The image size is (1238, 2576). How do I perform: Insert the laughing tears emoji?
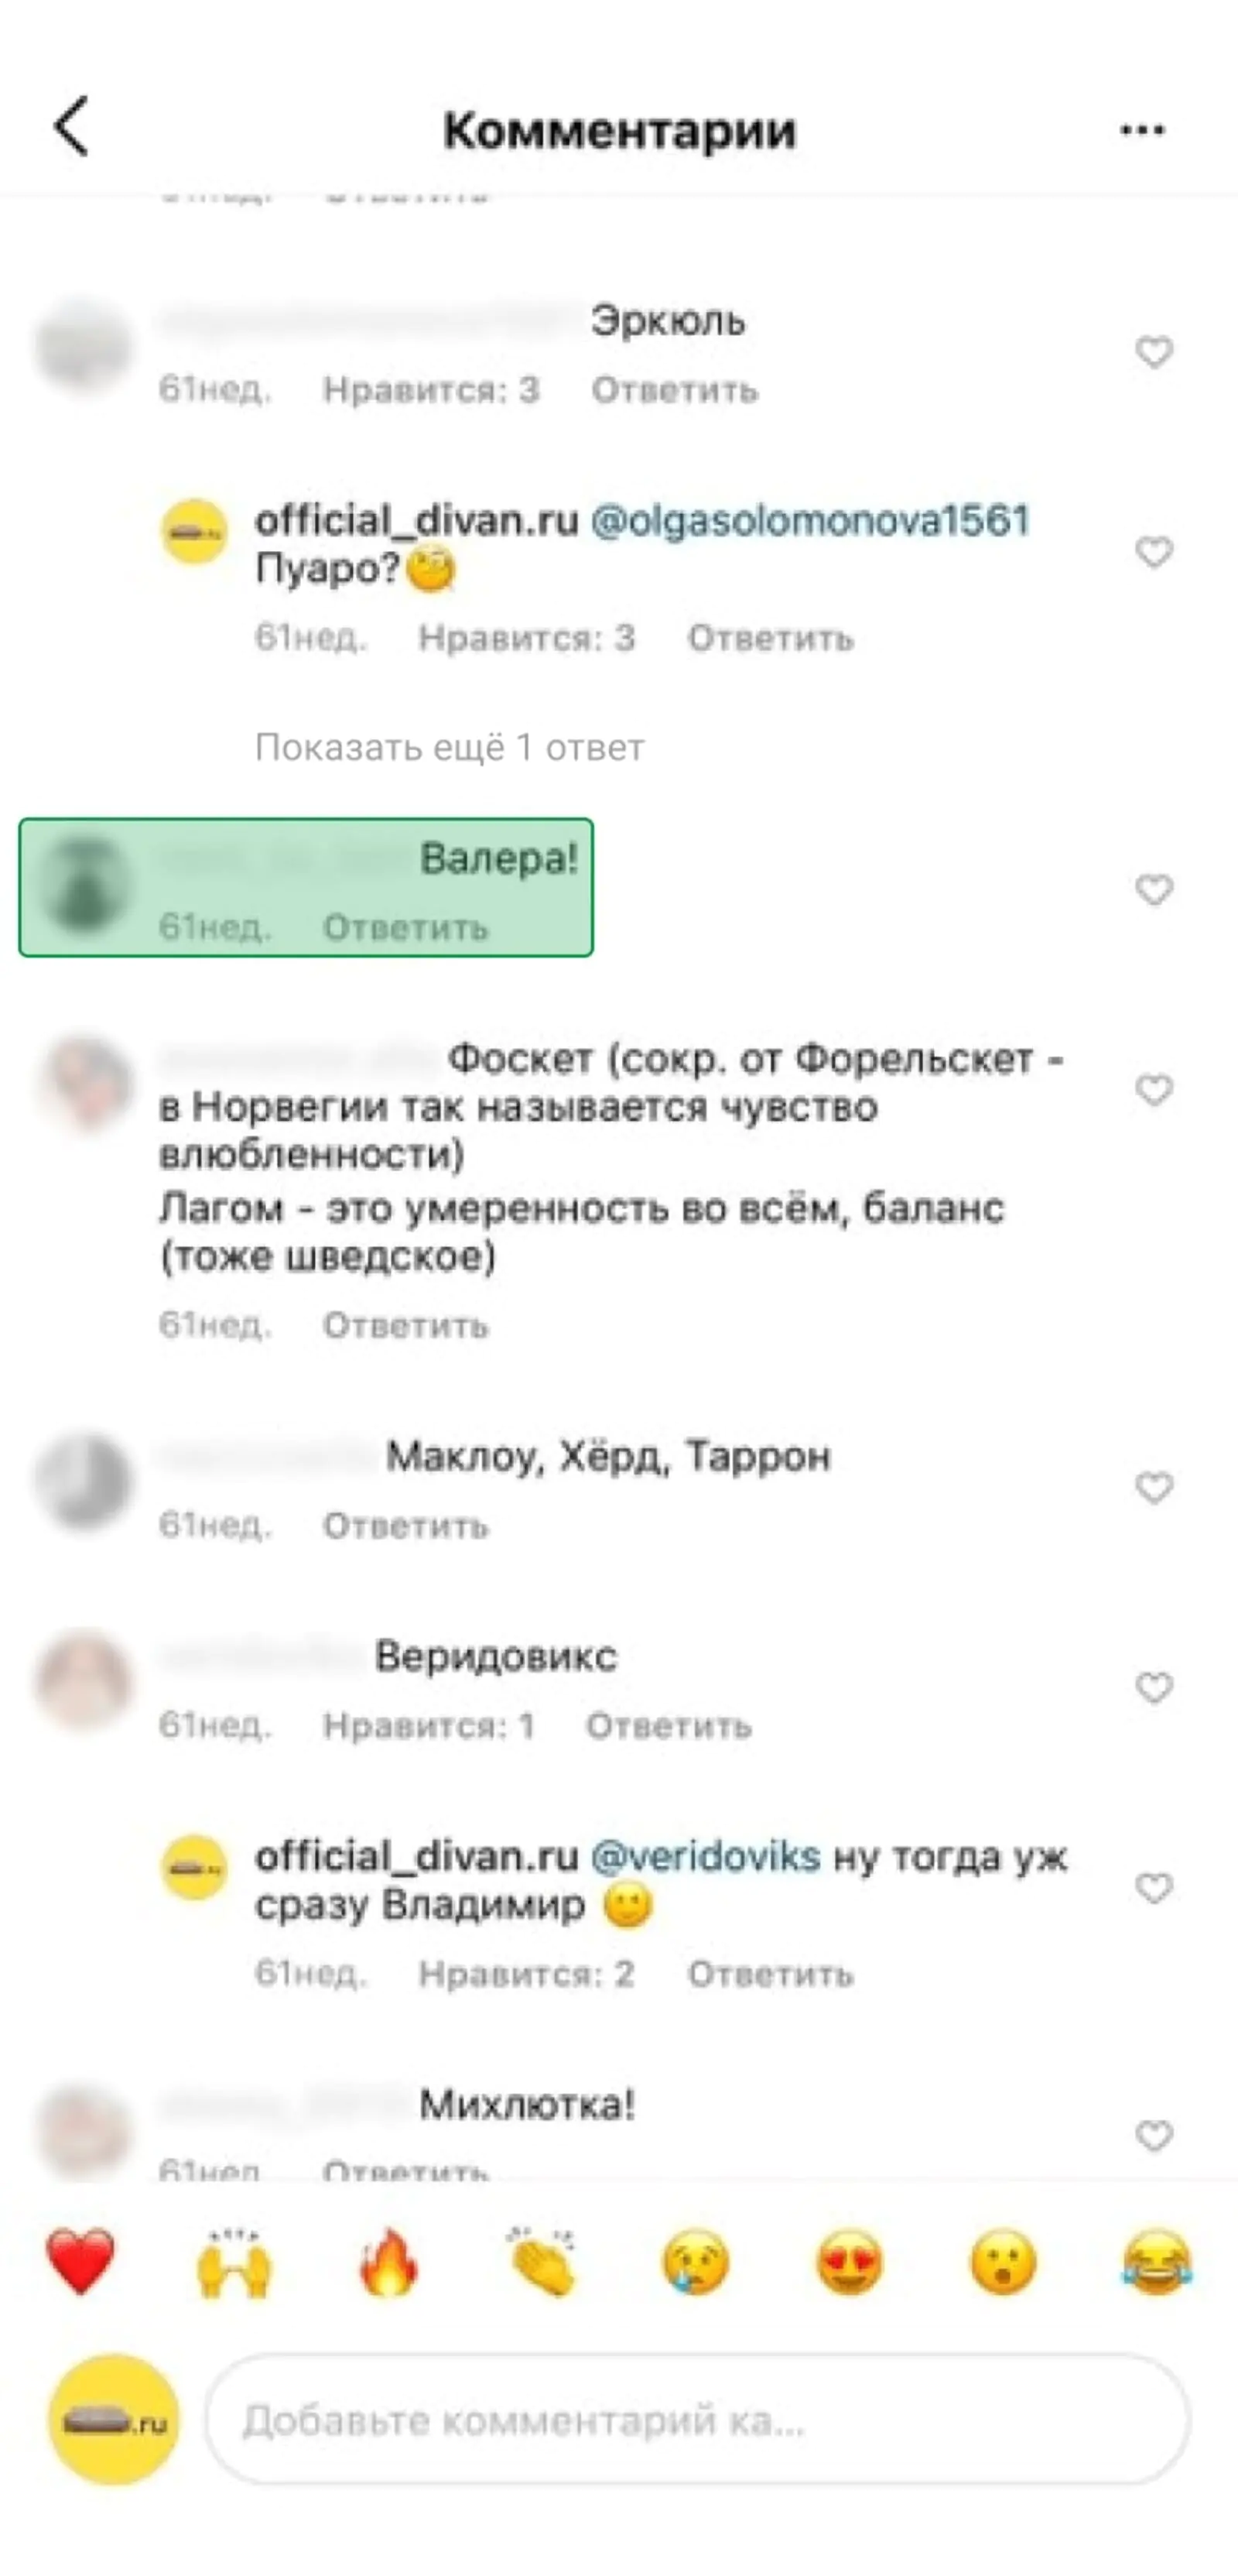(x=1157, y=2262)
